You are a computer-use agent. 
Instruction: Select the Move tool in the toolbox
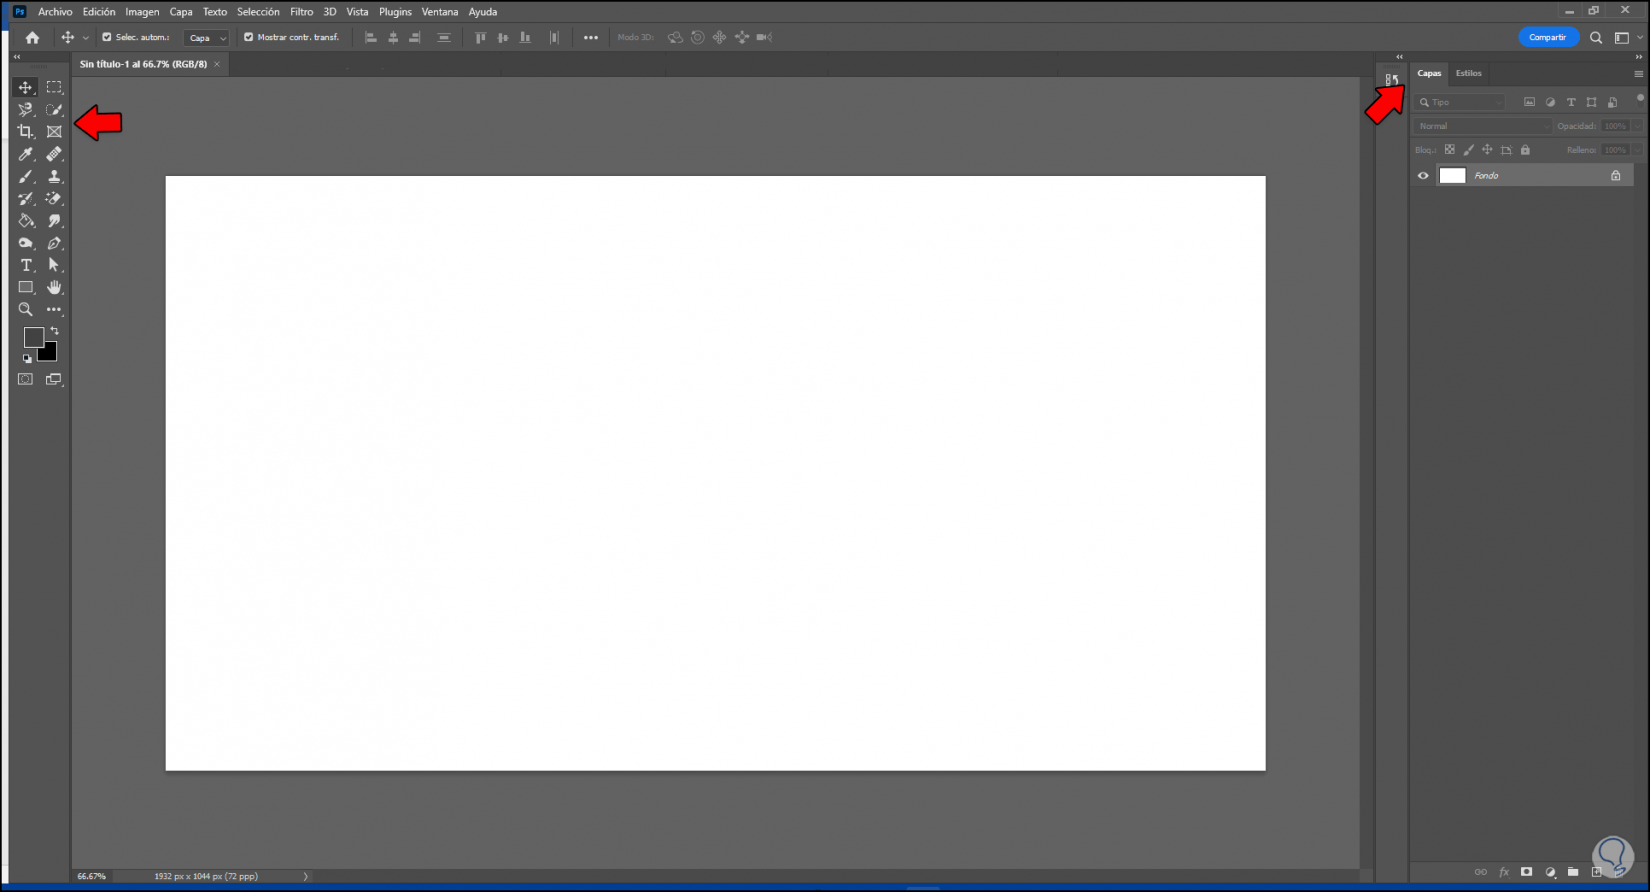click(26, 87)
